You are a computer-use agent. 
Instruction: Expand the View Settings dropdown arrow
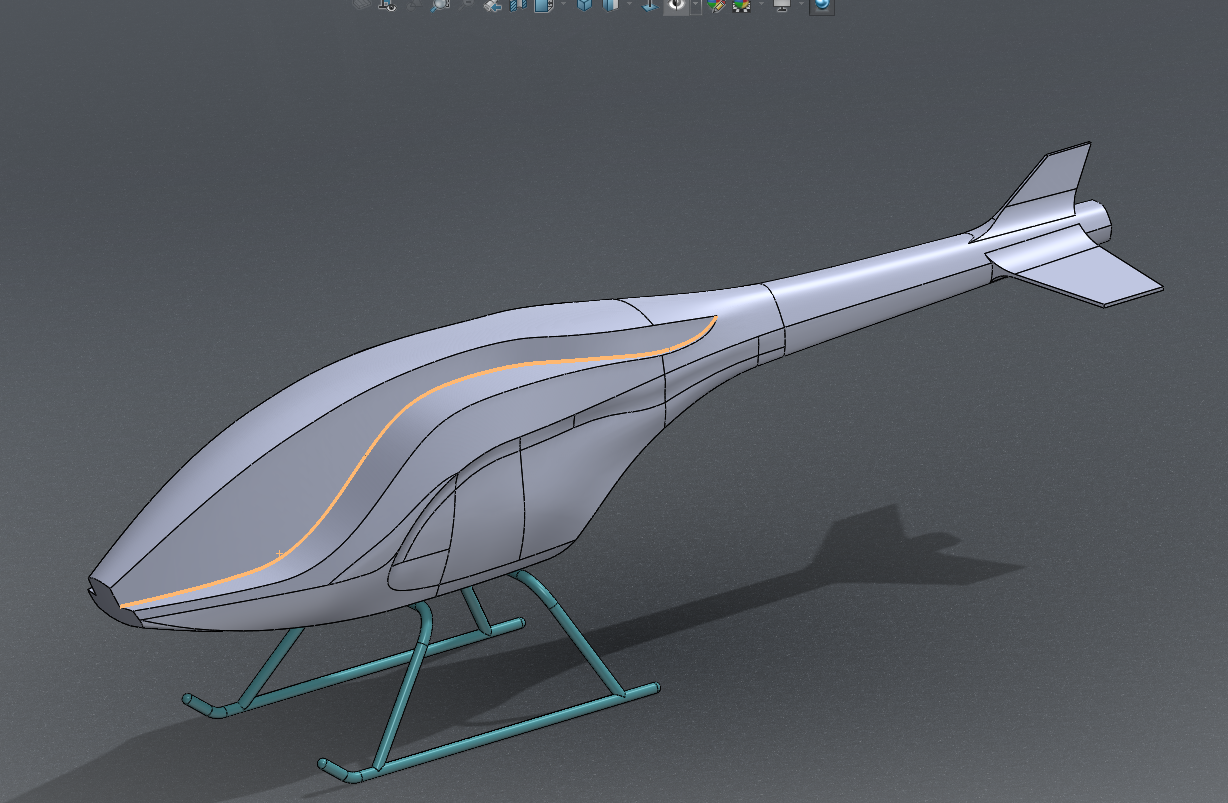pos(801,4)
